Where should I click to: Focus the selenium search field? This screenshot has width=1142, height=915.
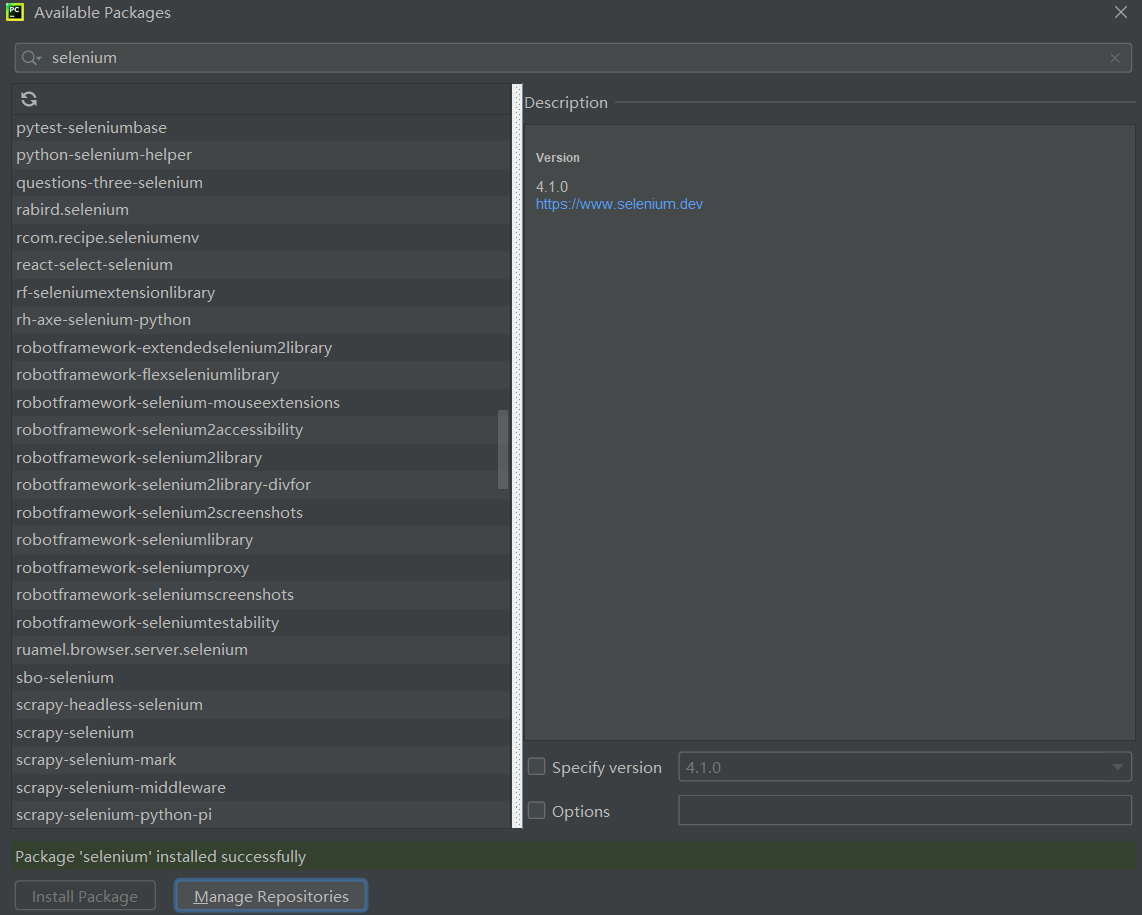click(573, 58)
